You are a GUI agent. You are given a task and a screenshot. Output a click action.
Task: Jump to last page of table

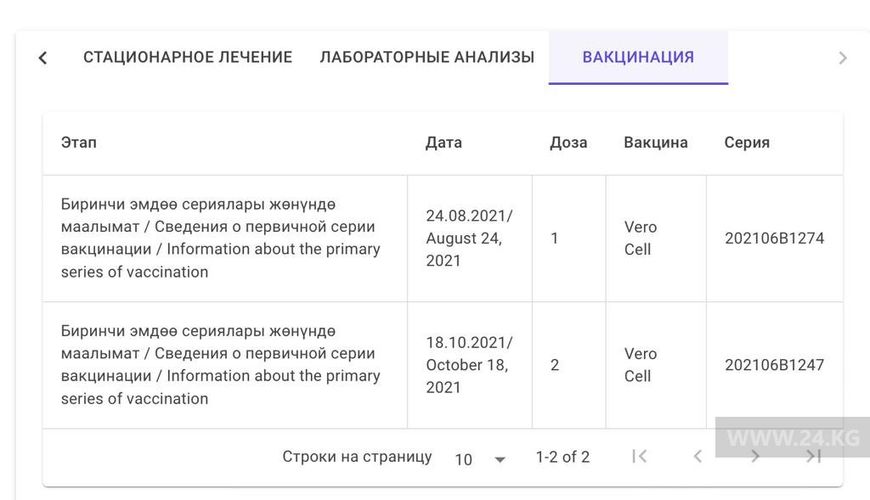tap(814, 457)
